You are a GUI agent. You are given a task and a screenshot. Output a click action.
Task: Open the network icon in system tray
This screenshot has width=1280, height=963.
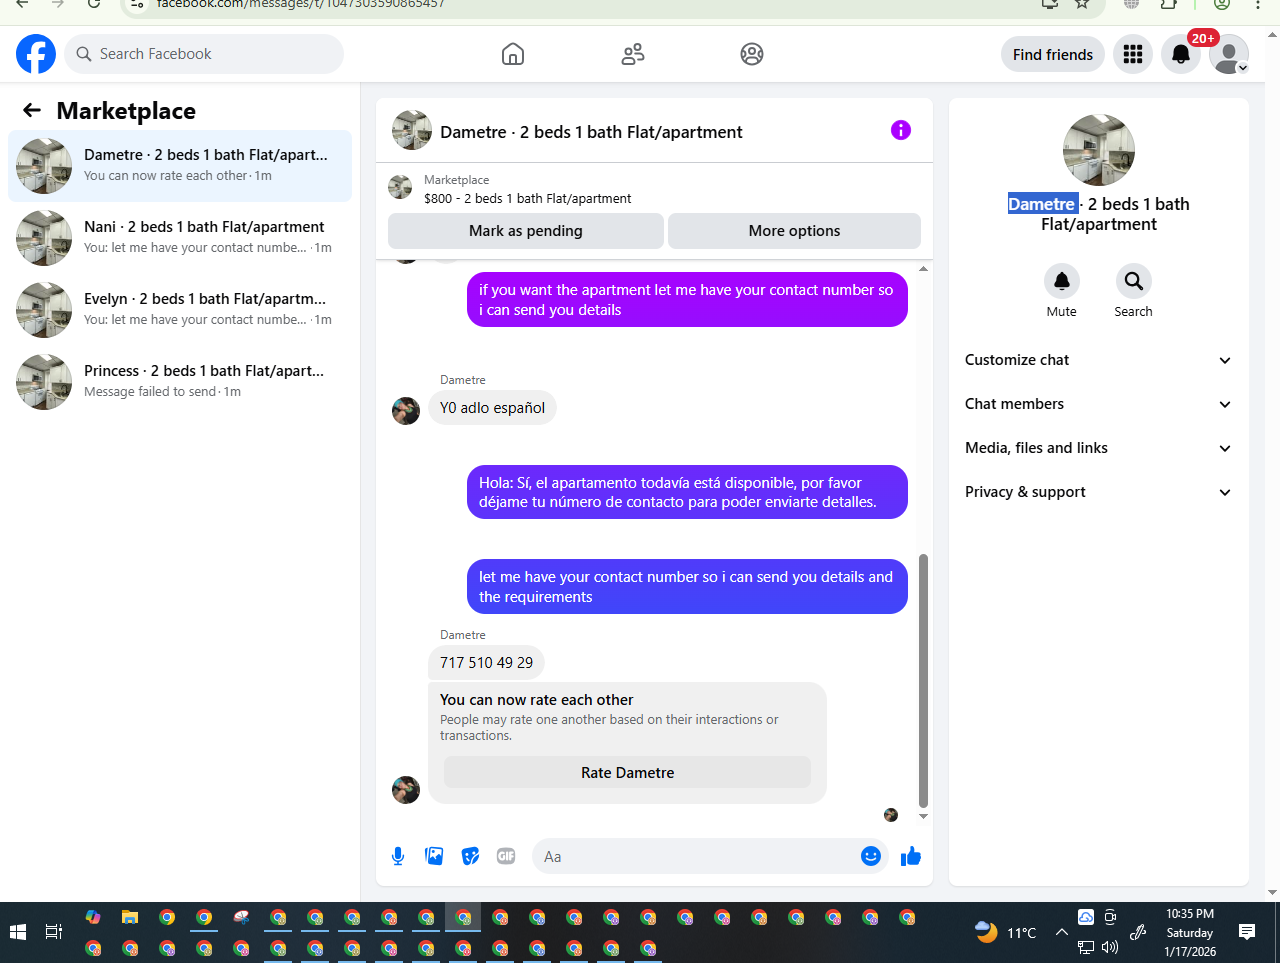click(1086, 947)
